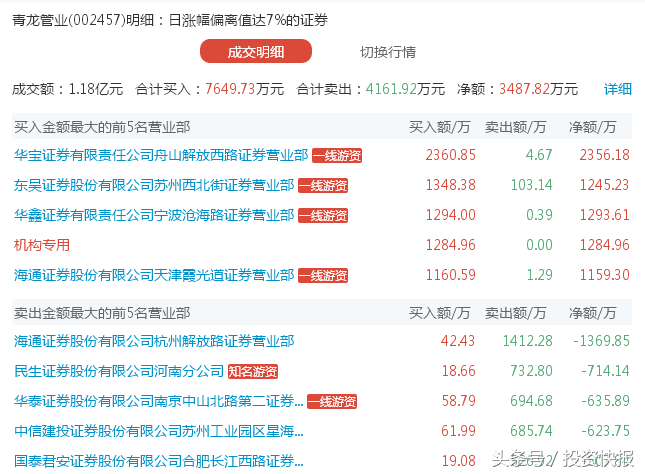
Task: Switch to 切换行情 tab
Action: pos(388,52)
